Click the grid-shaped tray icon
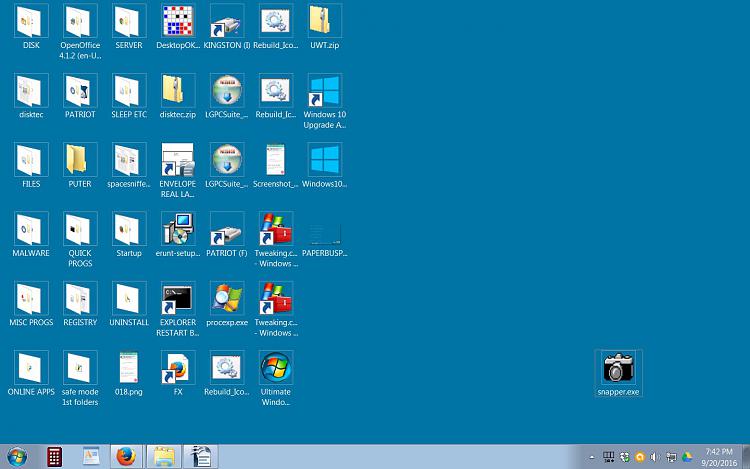The width and height of the screenshot is (750, 469). 608,457
